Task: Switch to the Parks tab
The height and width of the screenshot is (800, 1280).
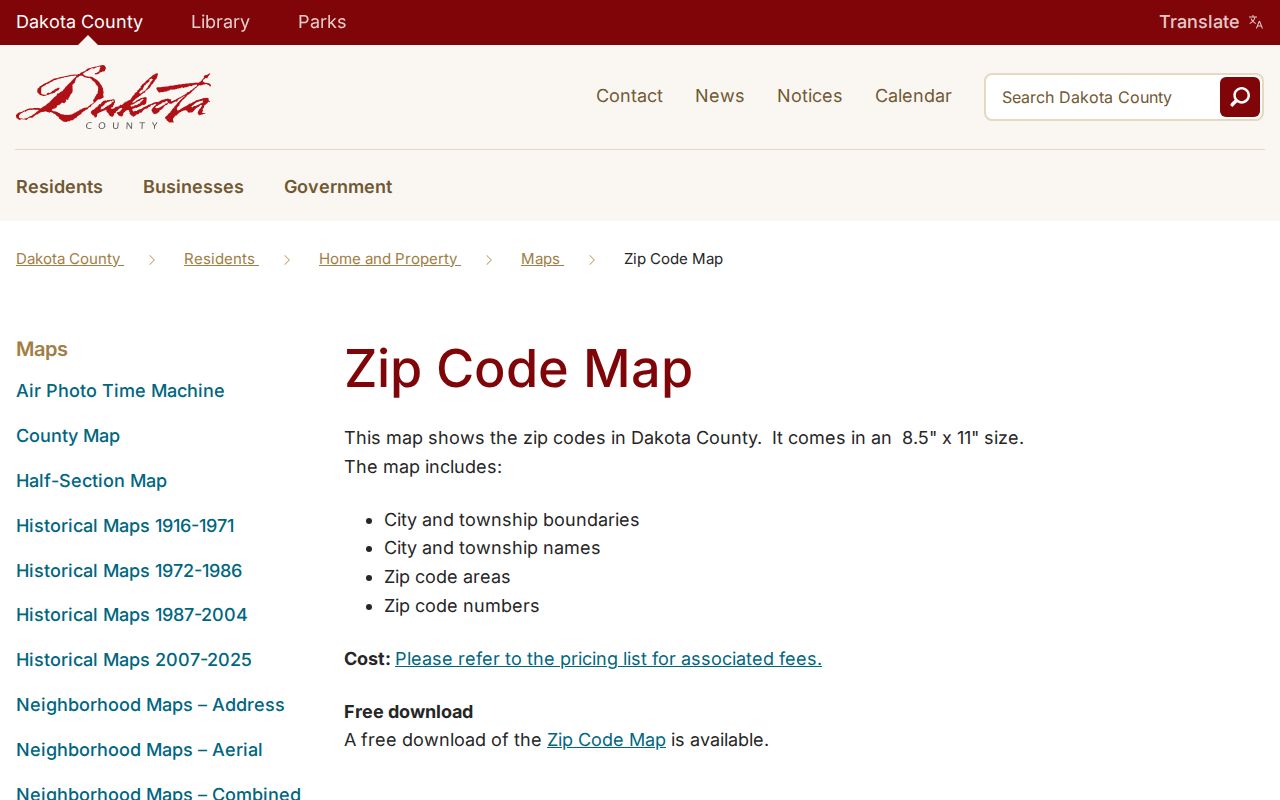Action: coord(322,22)
